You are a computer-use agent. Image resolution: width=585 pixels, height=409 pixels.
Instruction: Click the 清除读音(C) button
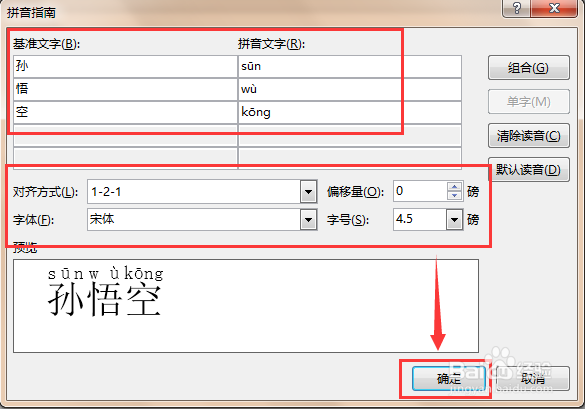pos(529,135)
